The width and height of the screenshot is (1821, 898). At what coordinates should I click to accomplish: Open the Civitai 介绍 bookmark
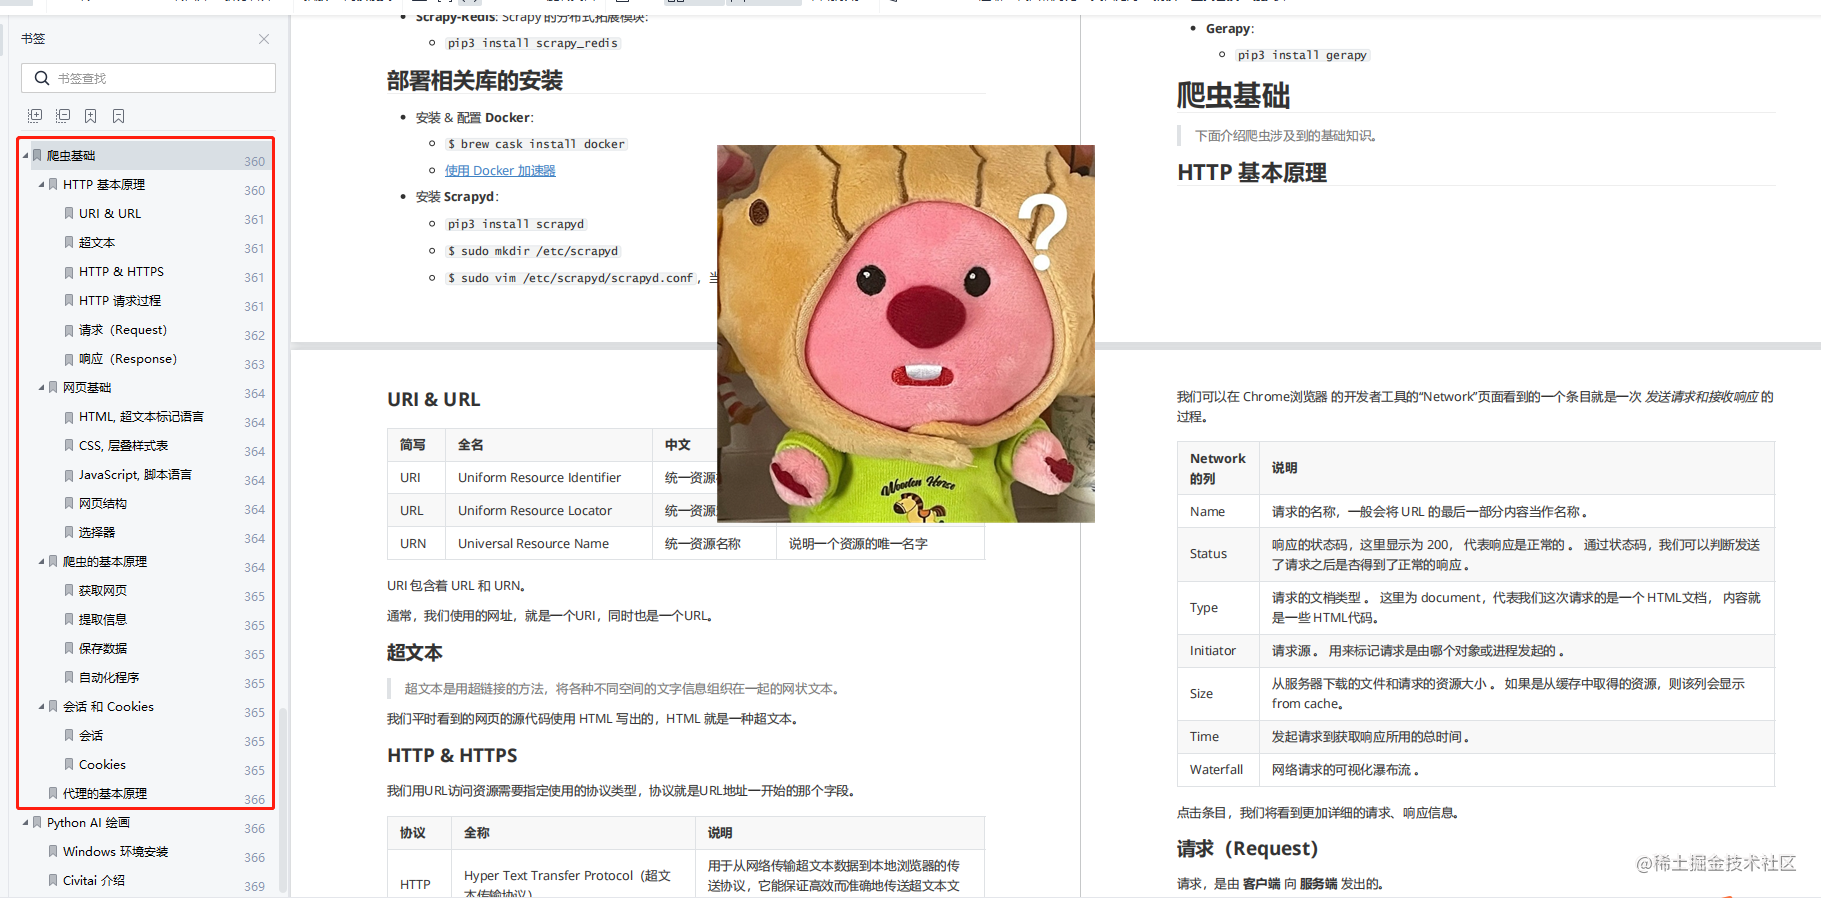[x=94, y=880]
